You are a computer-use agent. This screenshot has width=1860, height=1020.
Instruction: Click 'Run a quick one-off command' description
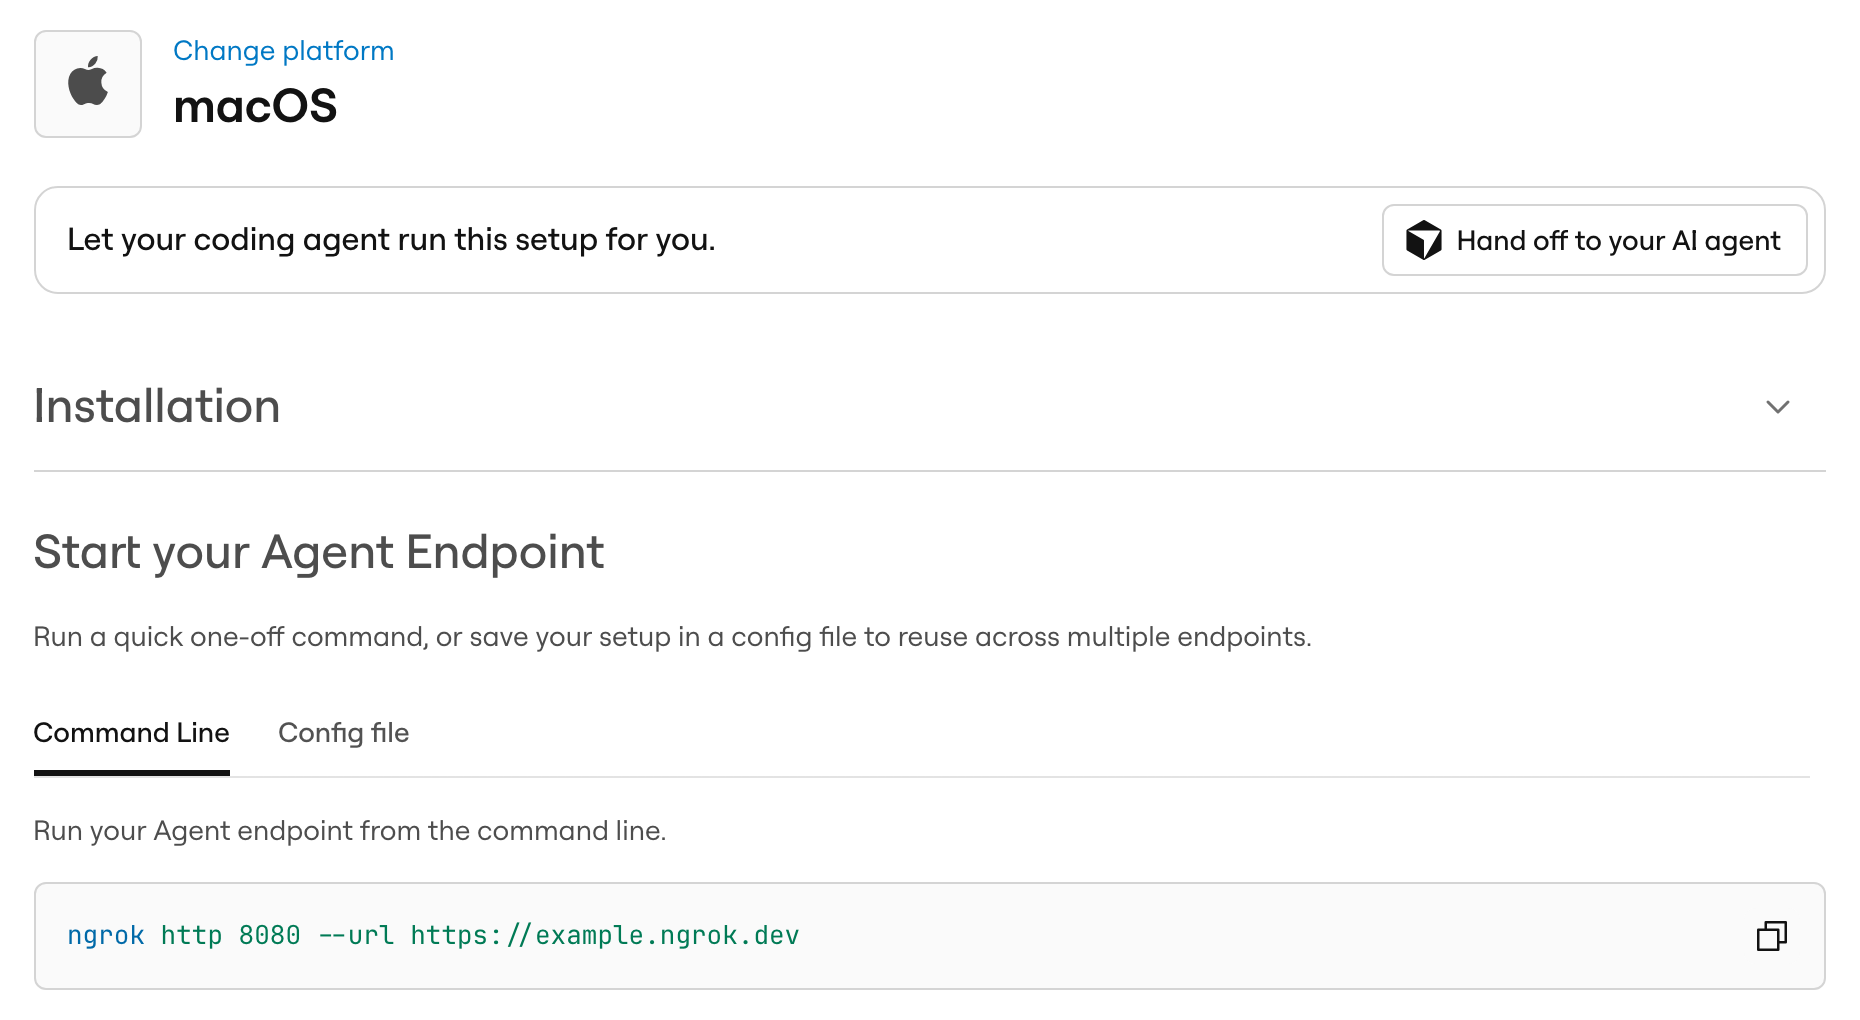672,637
